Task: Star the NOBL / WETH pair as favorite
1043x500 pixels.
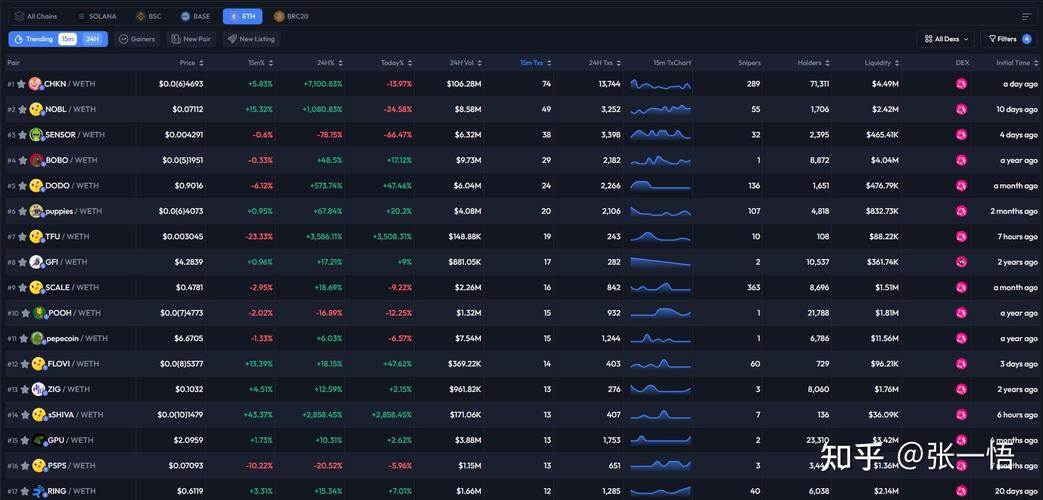Action: pyautogui.click(x=21, y=110)
